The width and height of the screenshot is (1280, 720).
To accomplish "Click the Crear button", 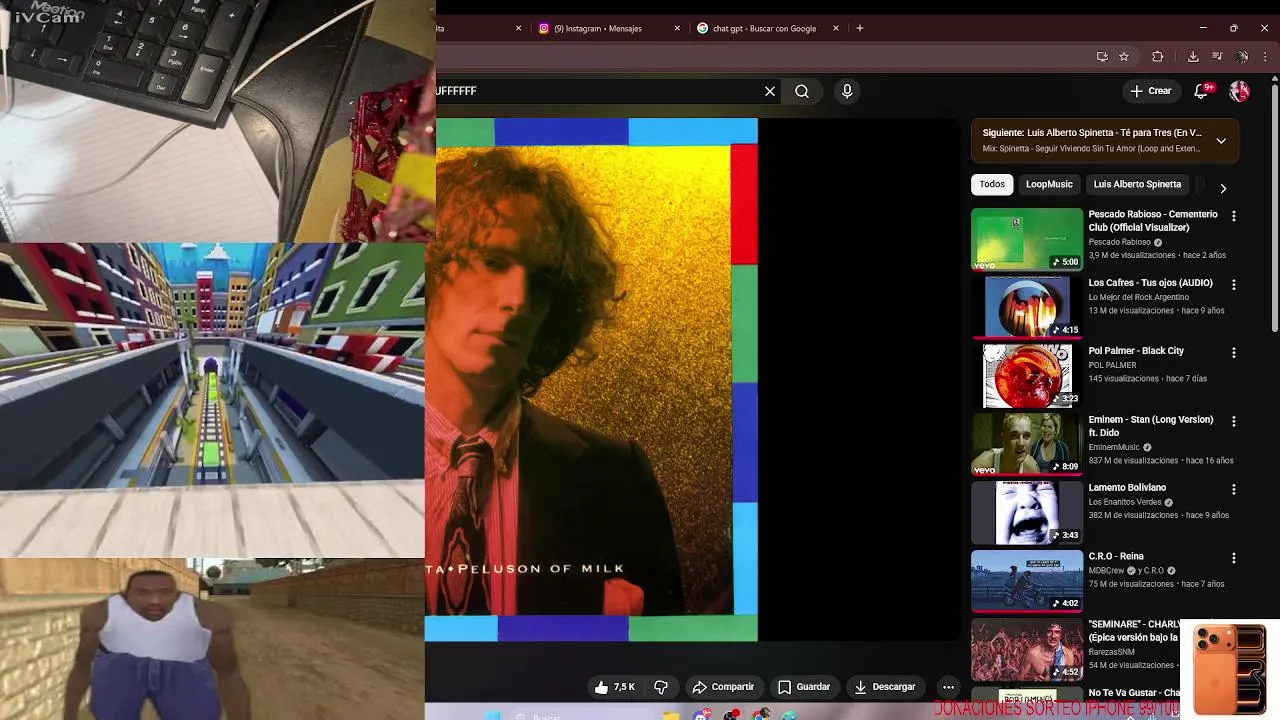I will (x=1150, y=91).
